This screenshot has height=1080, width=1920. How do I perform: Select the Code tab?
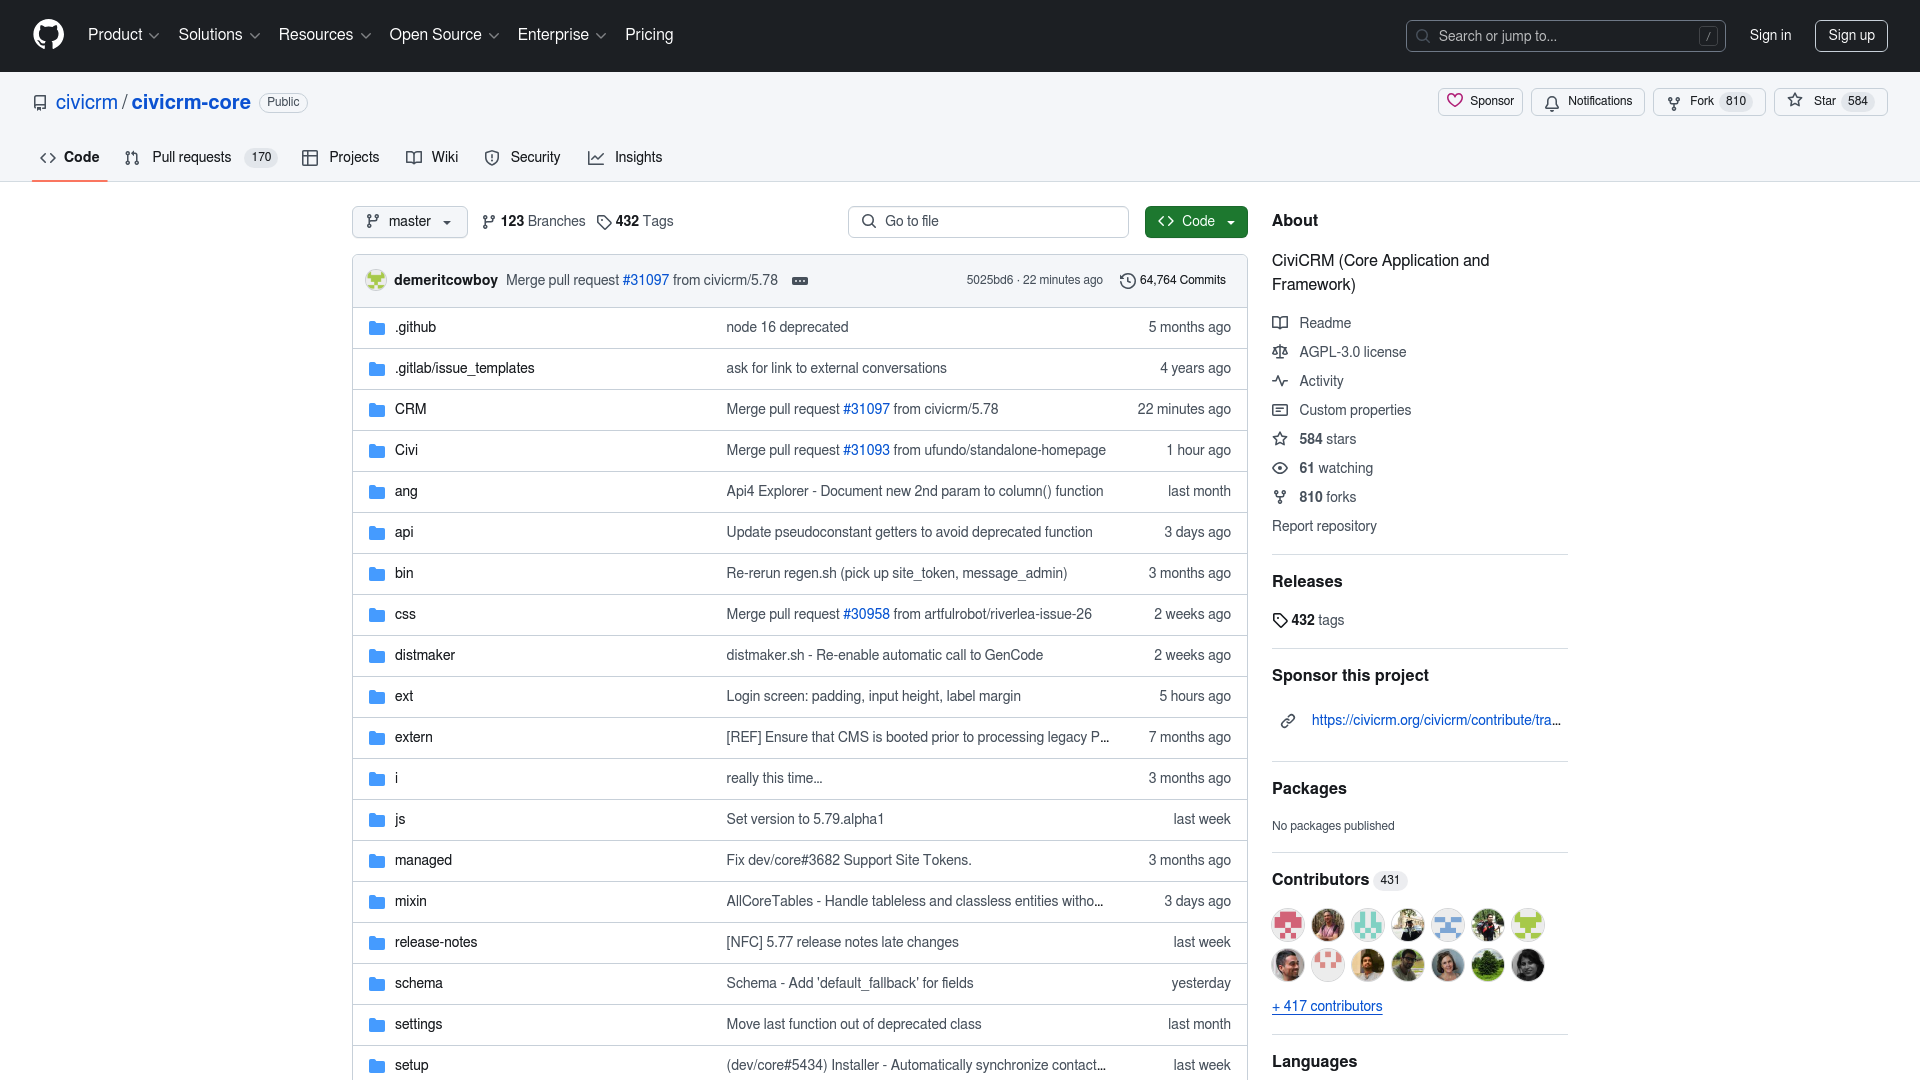coord(70,158)
